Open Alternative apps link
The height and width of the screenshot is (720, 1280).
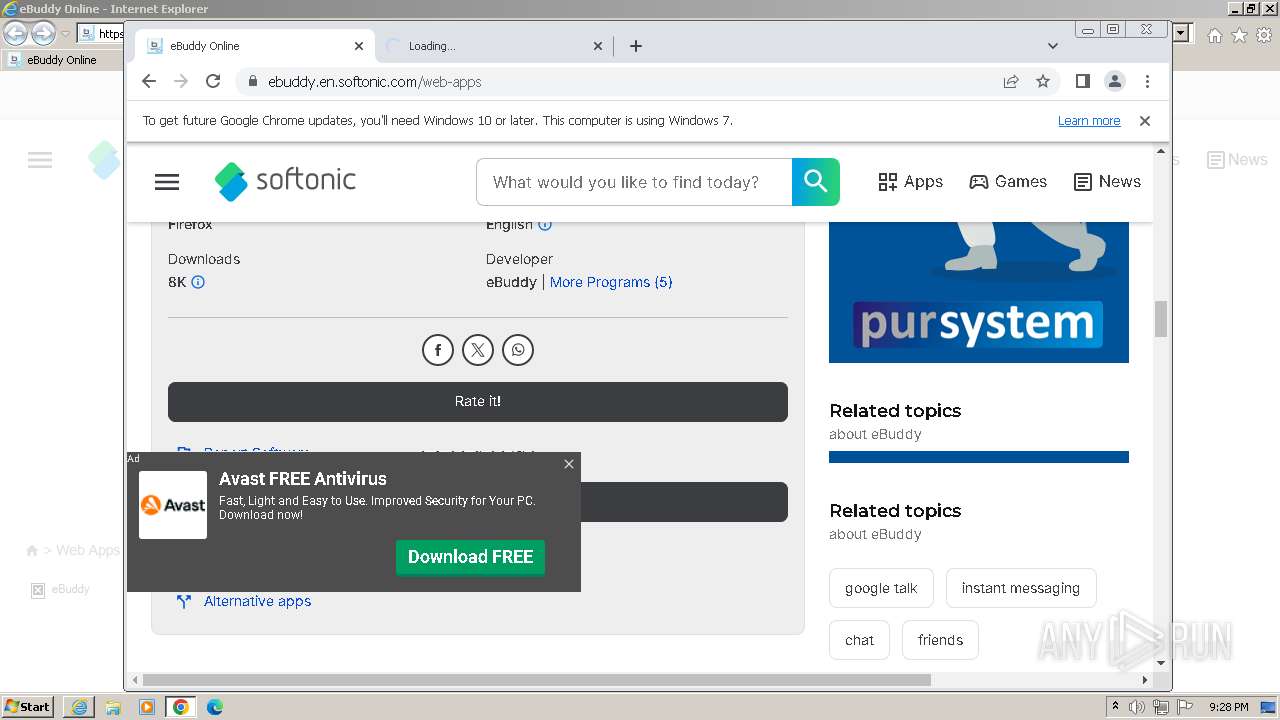click(257, 601)
